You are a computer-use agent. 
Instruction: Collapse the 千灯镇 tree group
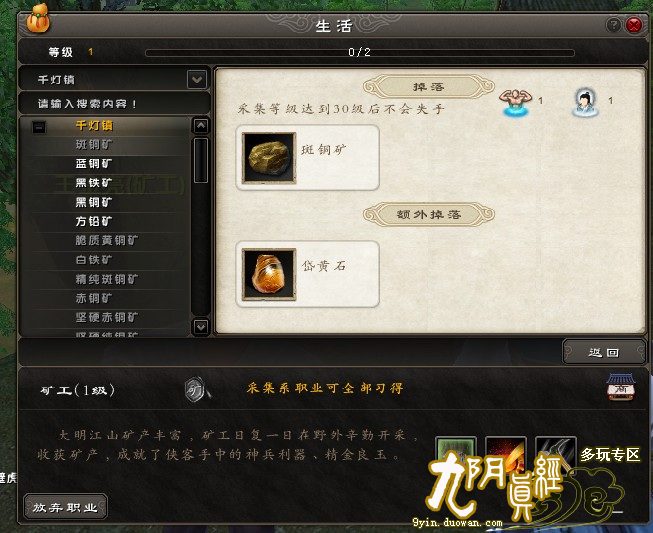tap(39, 127)
